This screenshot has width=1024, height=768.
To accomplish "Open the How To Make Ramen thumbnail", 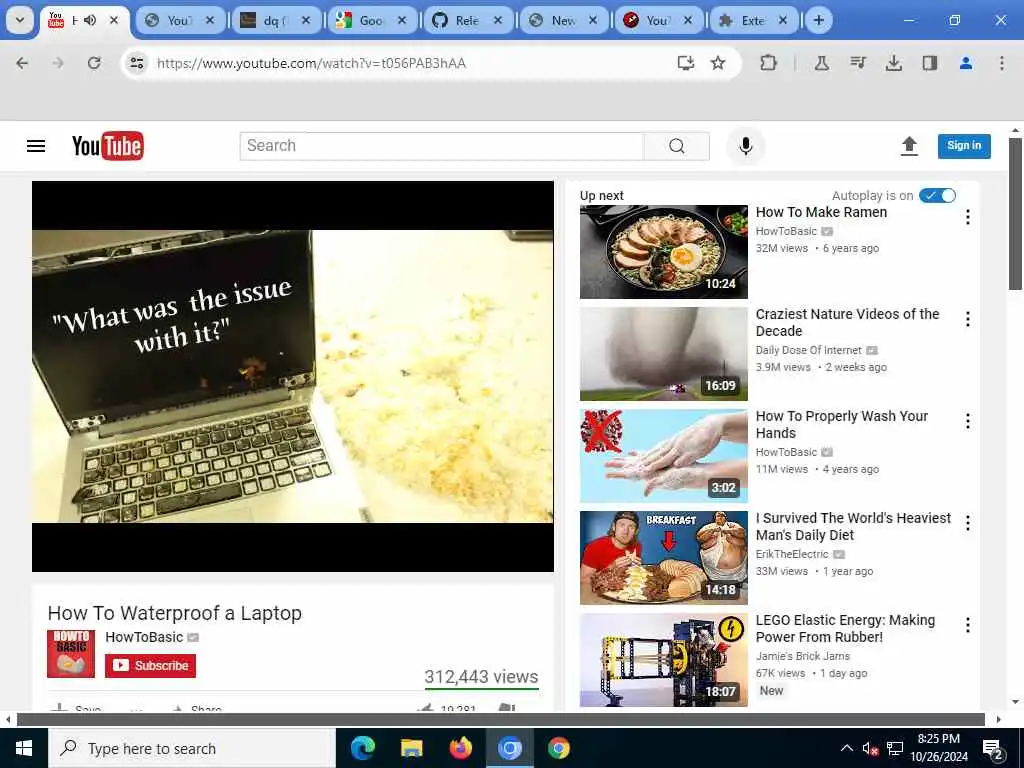I will click(664, 252).
